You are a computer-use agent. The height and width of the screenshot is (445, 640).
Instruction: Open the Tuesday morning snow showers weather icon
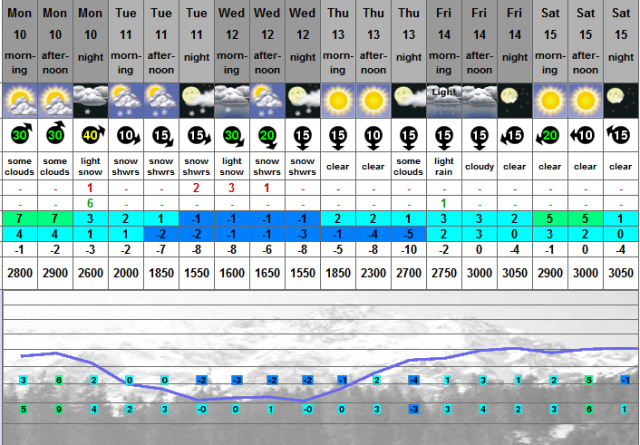126,101
